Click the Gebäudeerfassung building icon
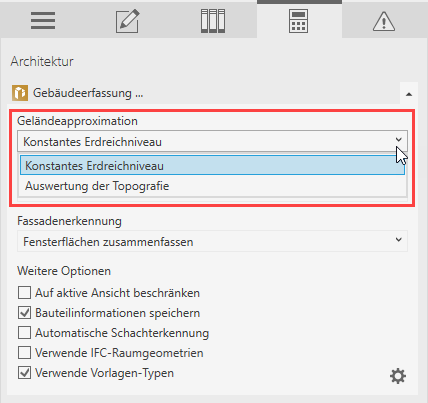 pos(20,93)
